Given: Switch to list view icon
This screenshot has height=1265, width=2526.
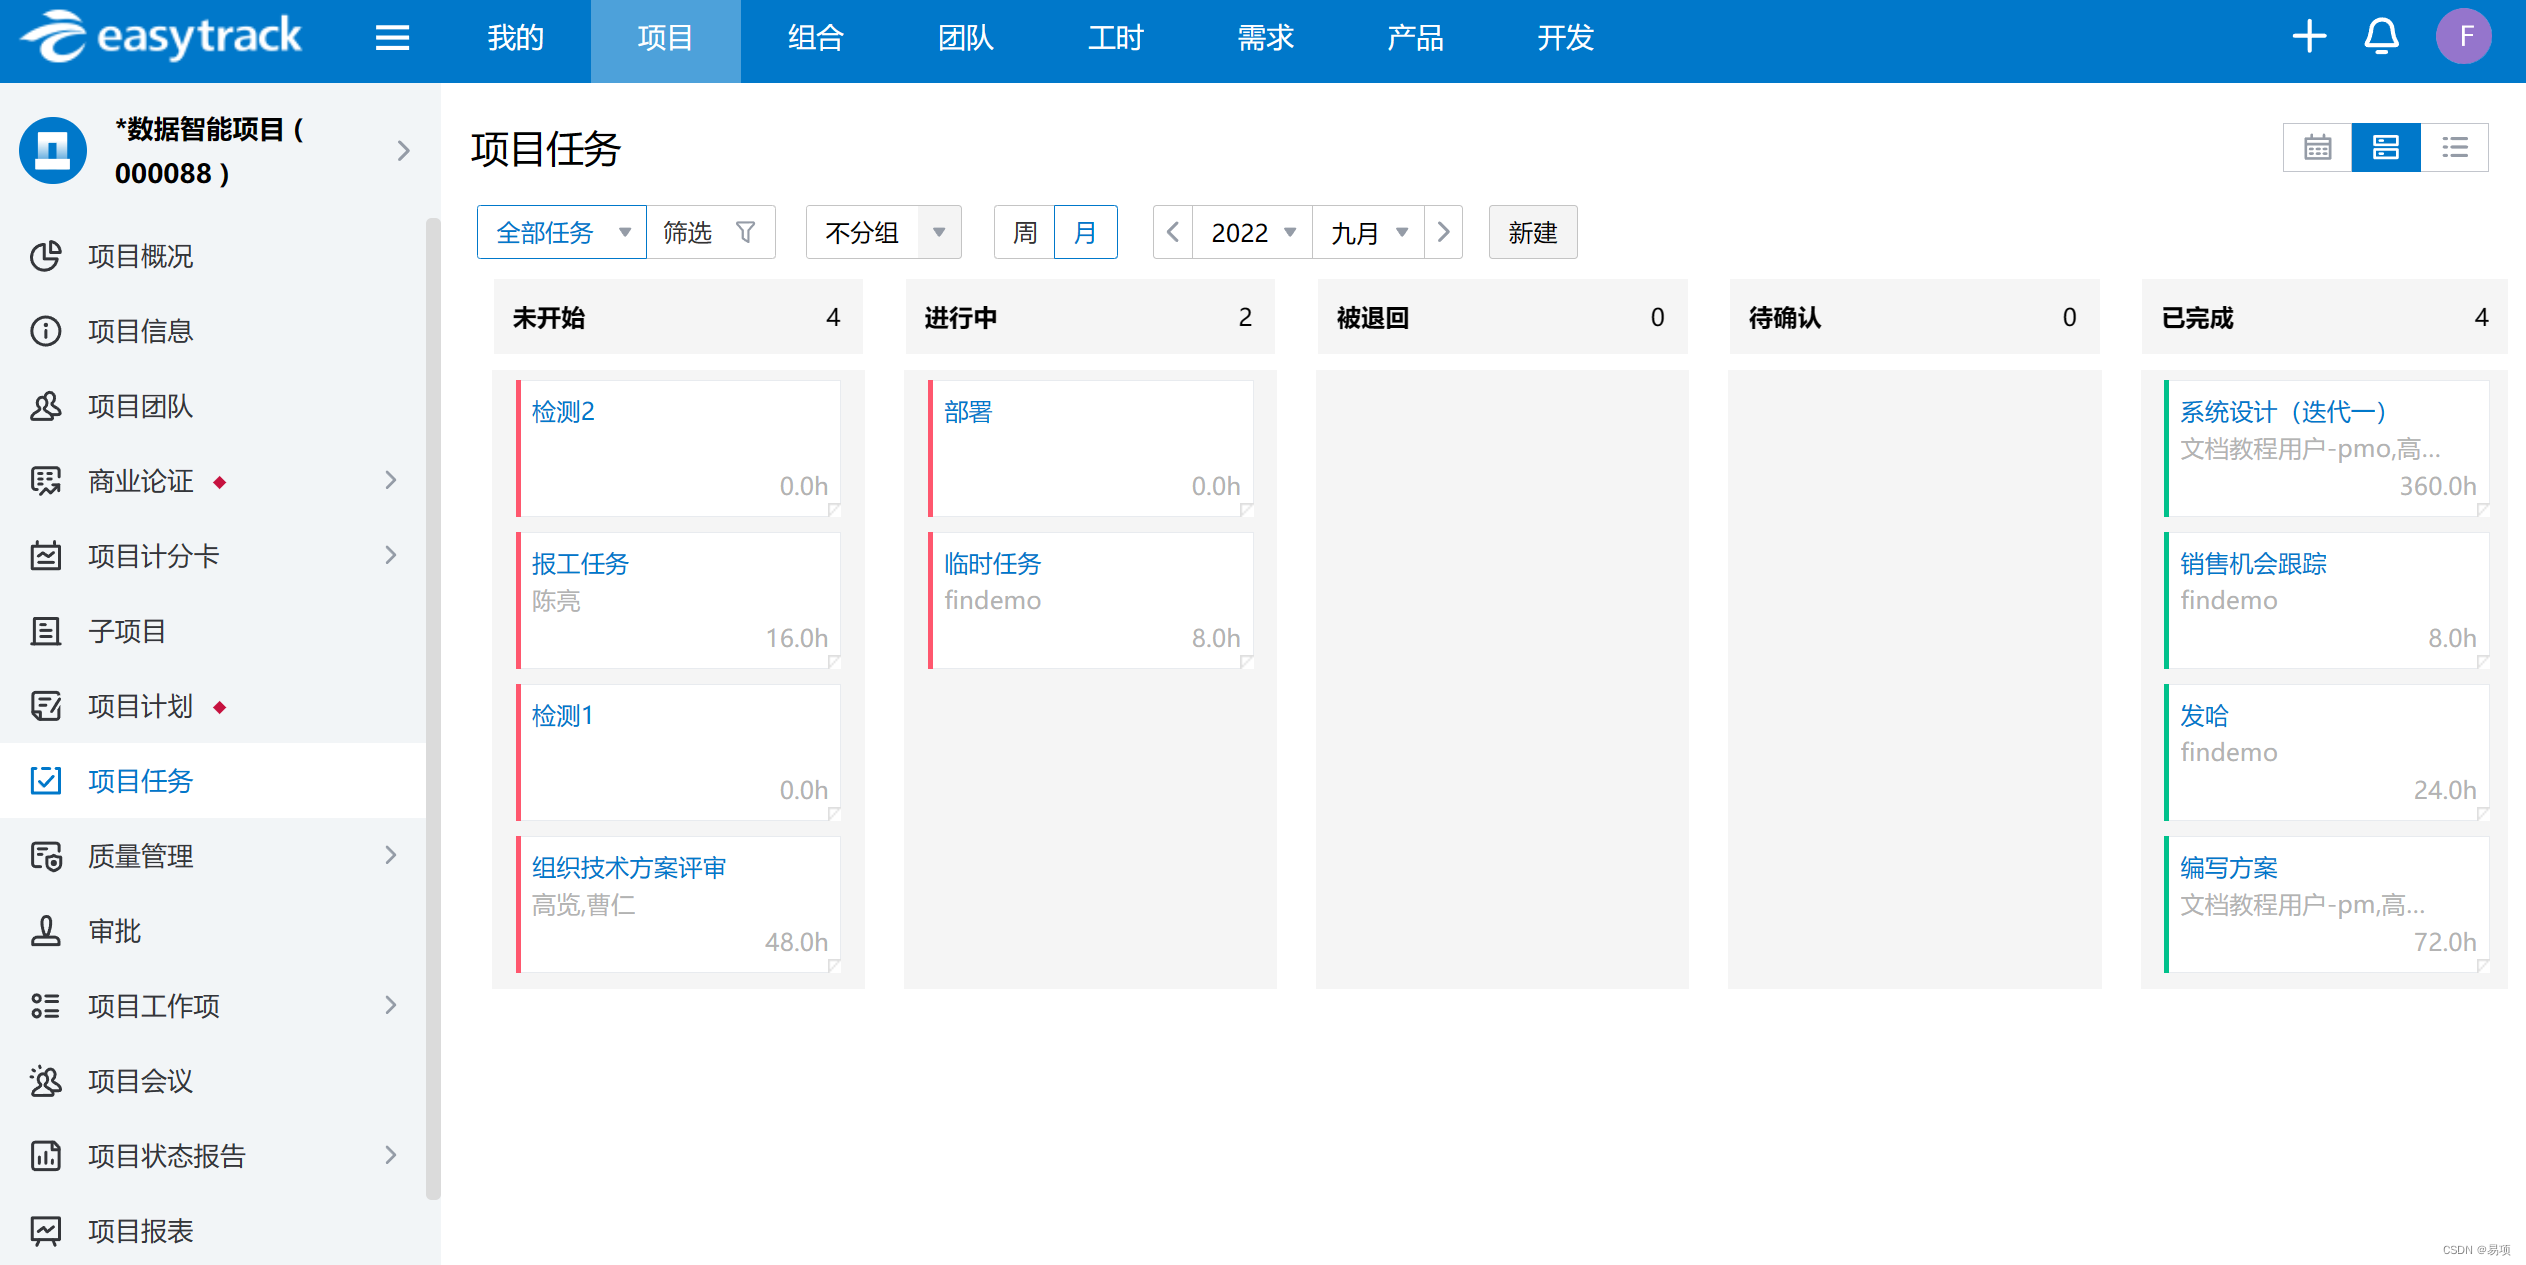Looking at the screenshot, I should [x=2455, y=148].
